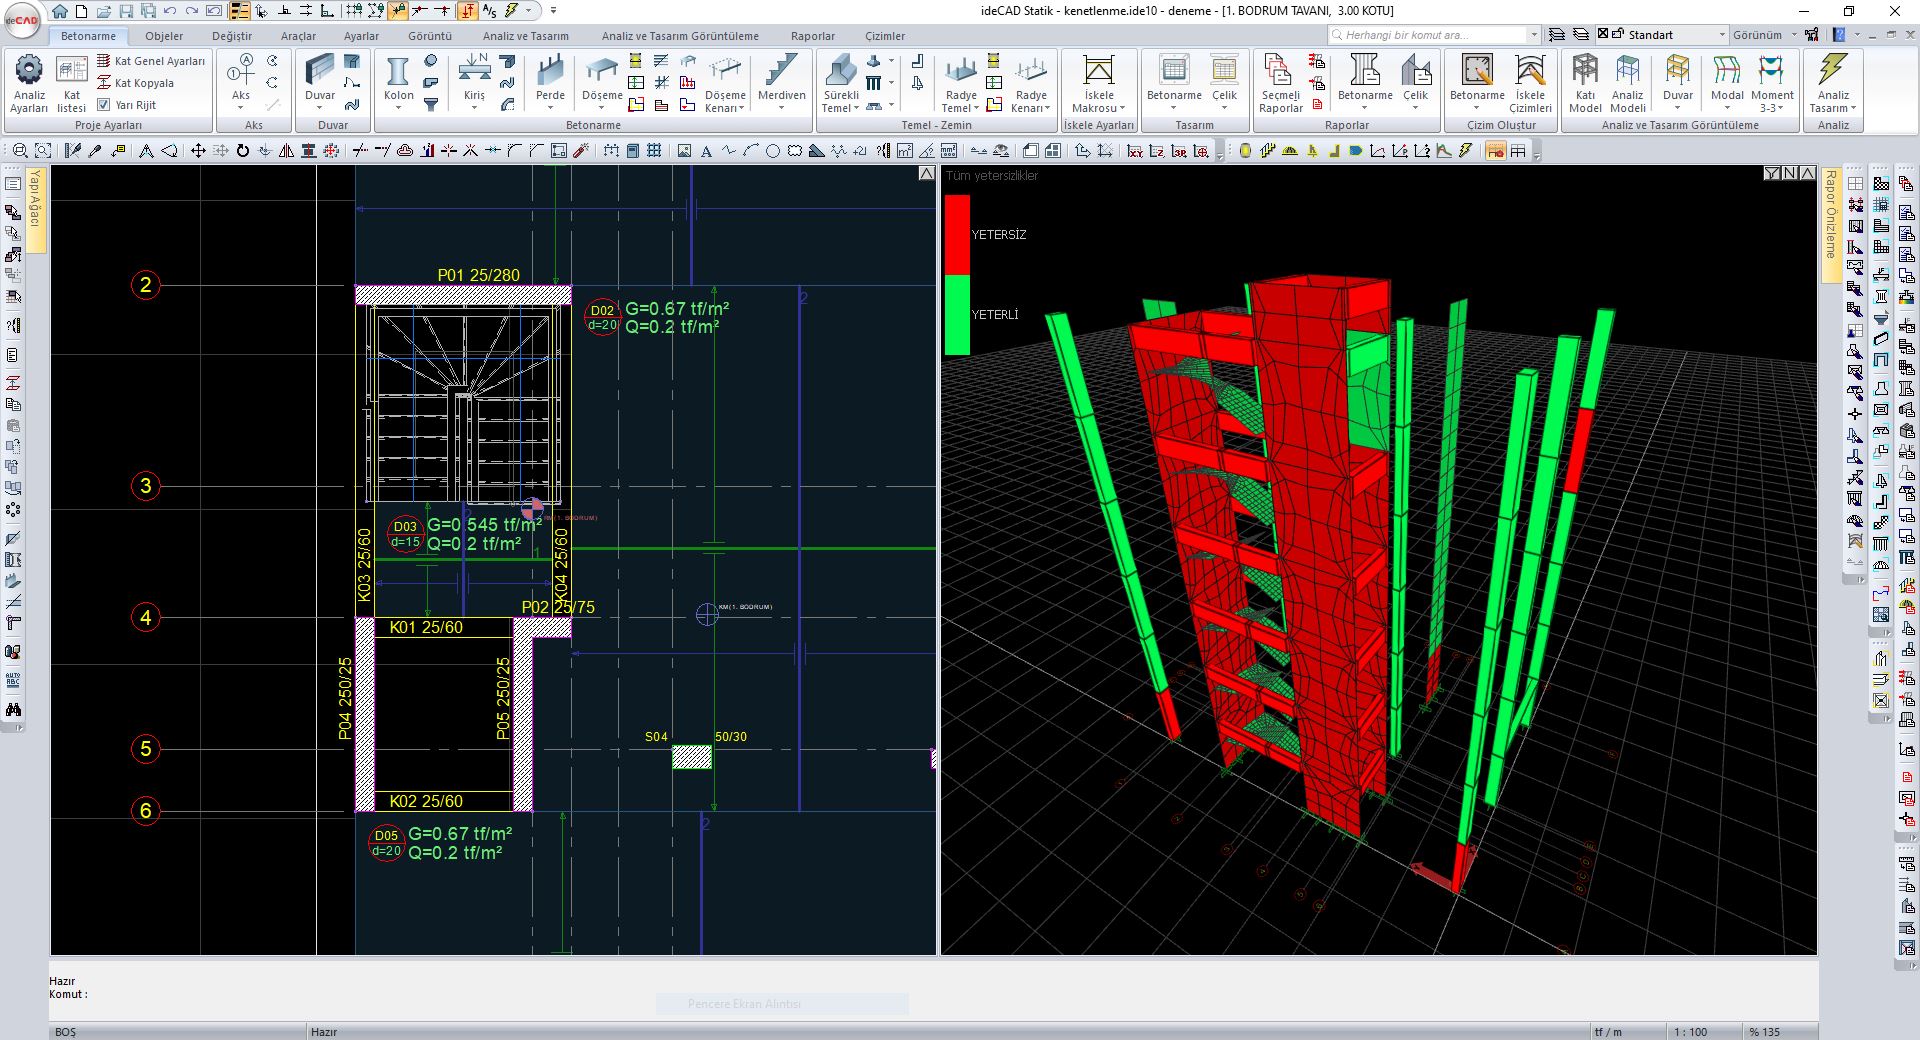Select the Perde shear wall tool

tap(550, 80)
